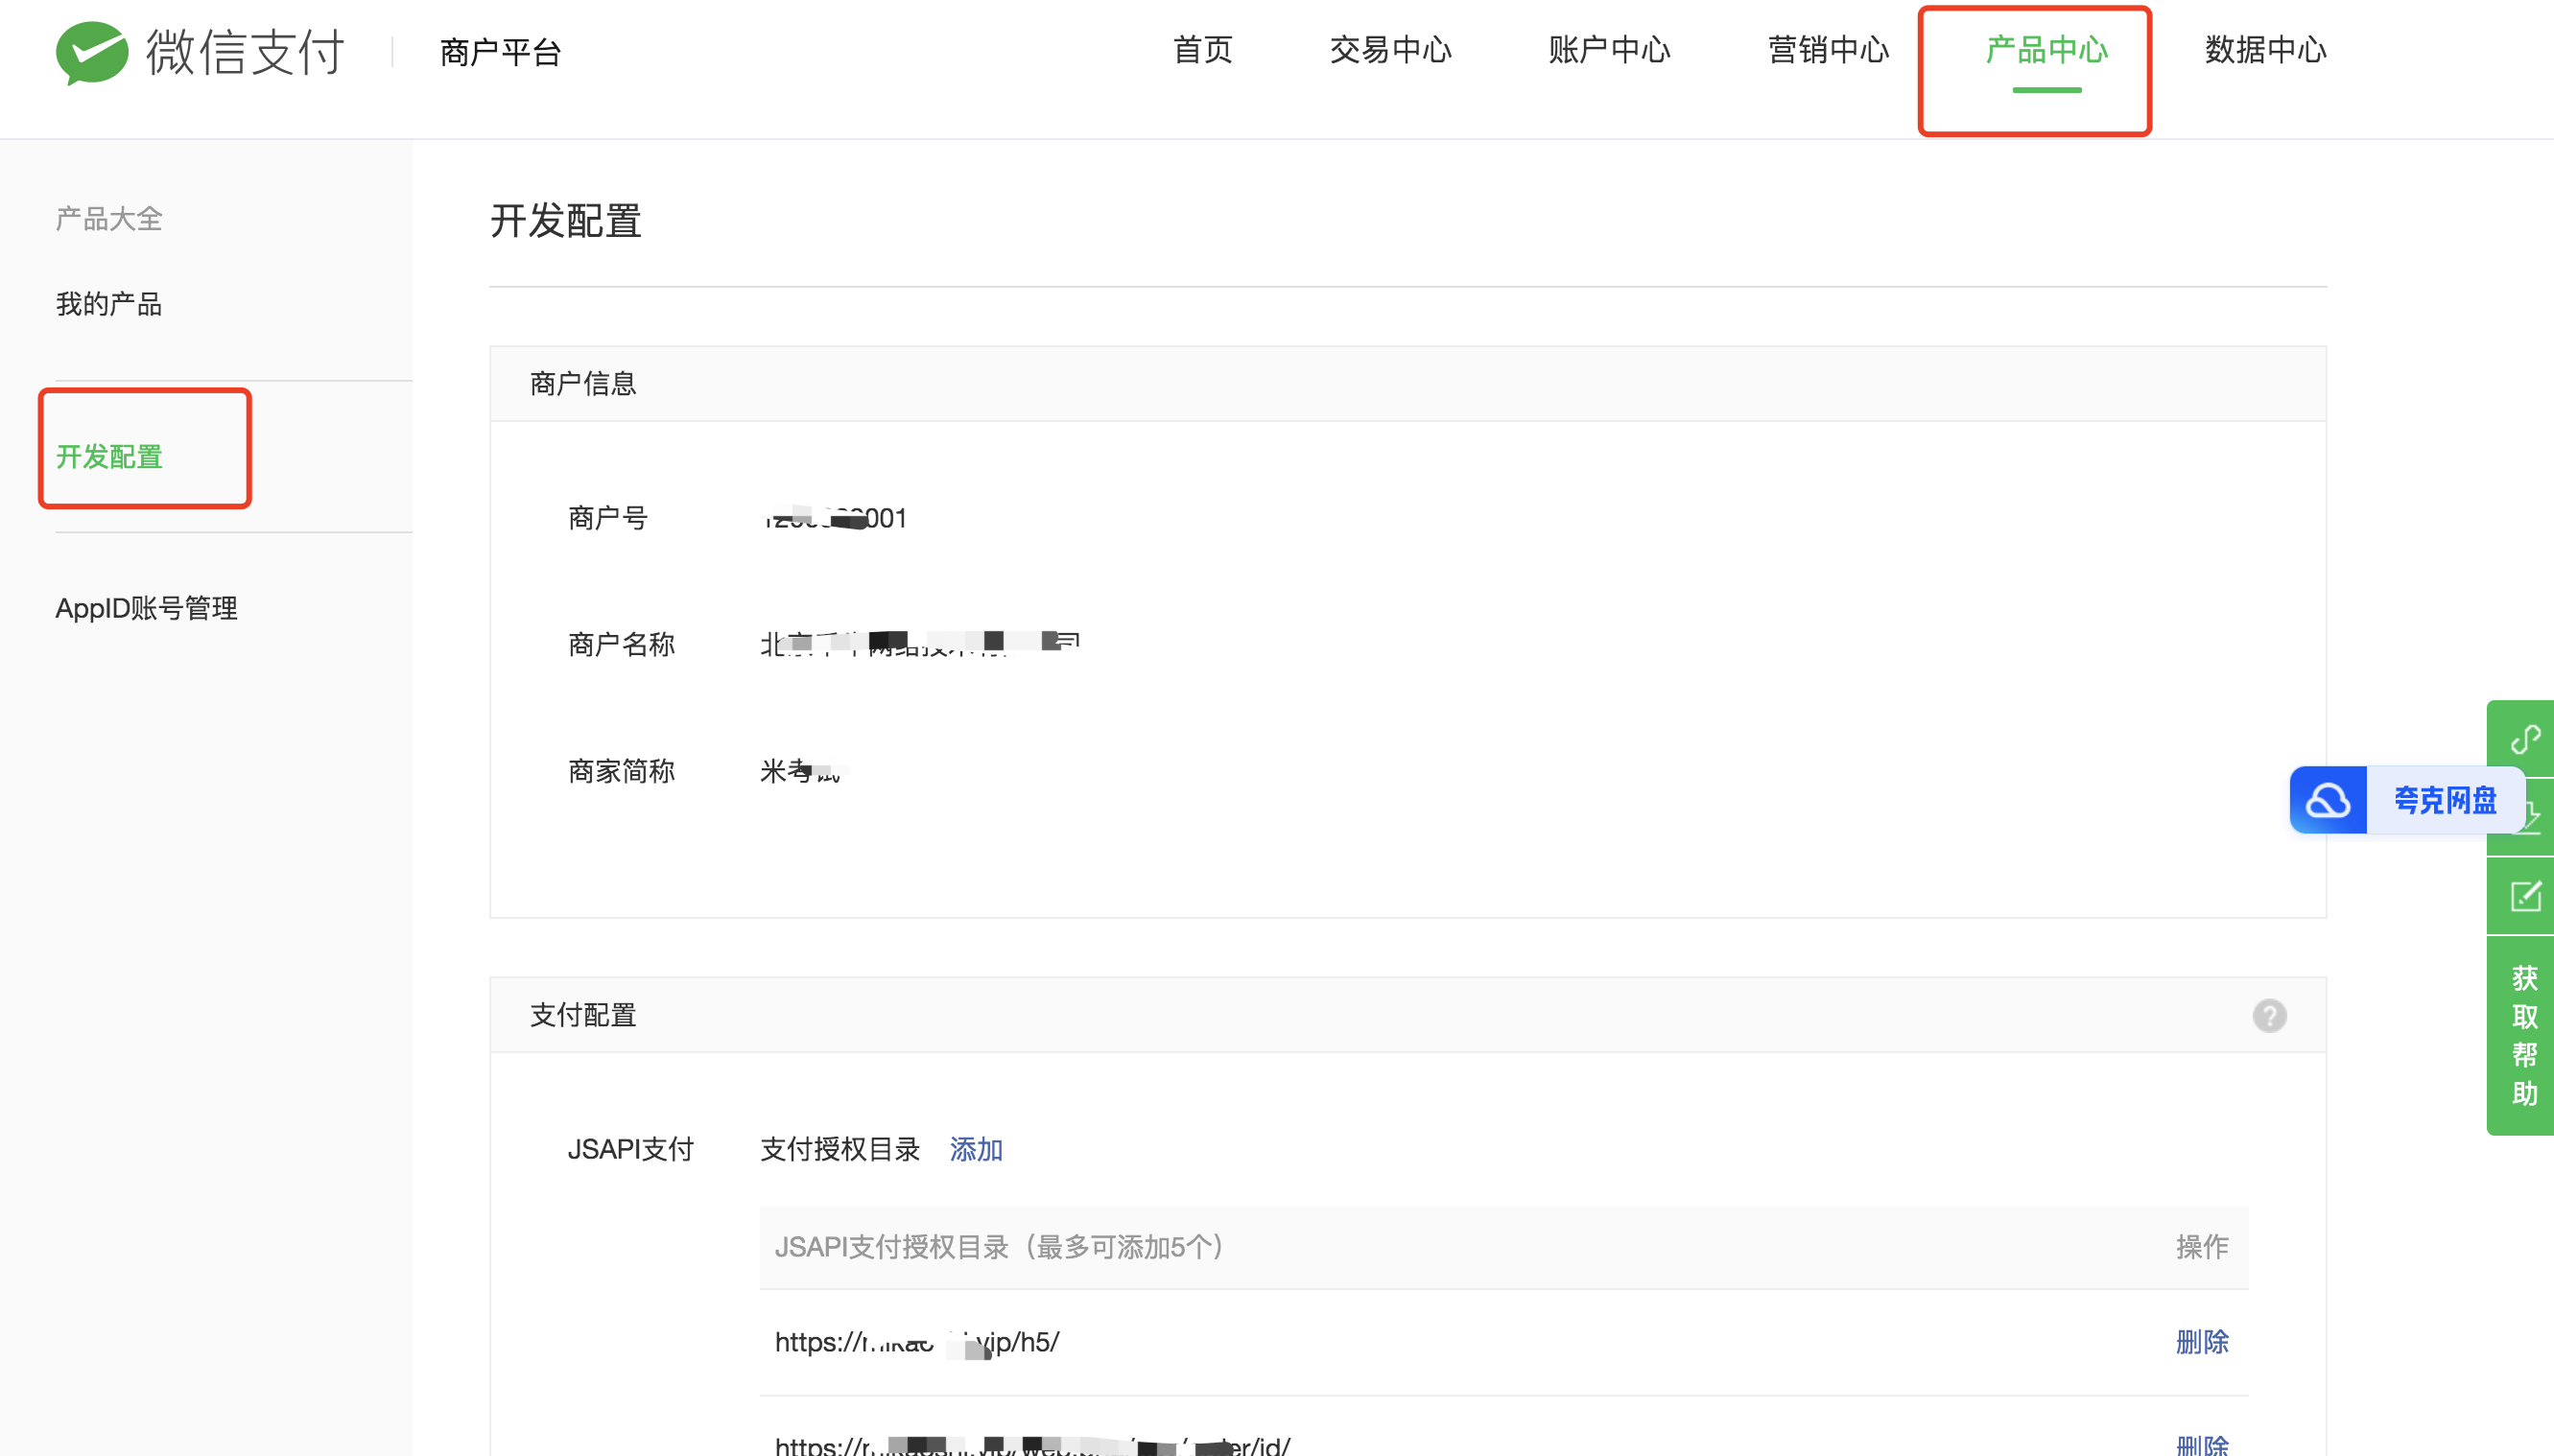
Task: Click the download icon in the green sidebar
Action: click(2528, 815)
